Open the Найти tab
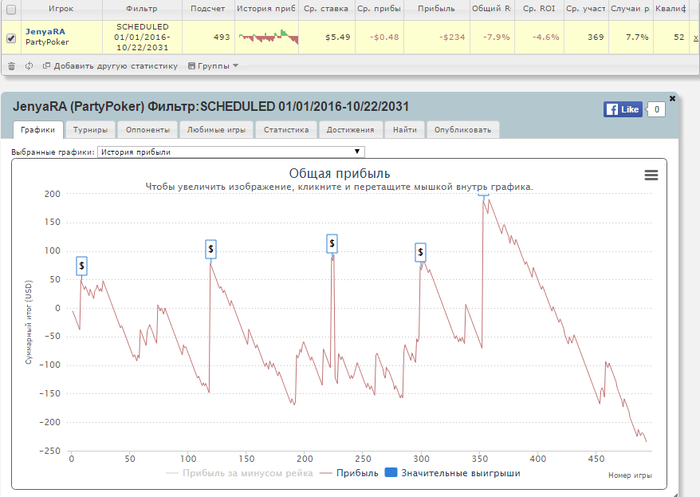Viewport: 700px width, 497px height. point(405,130)
